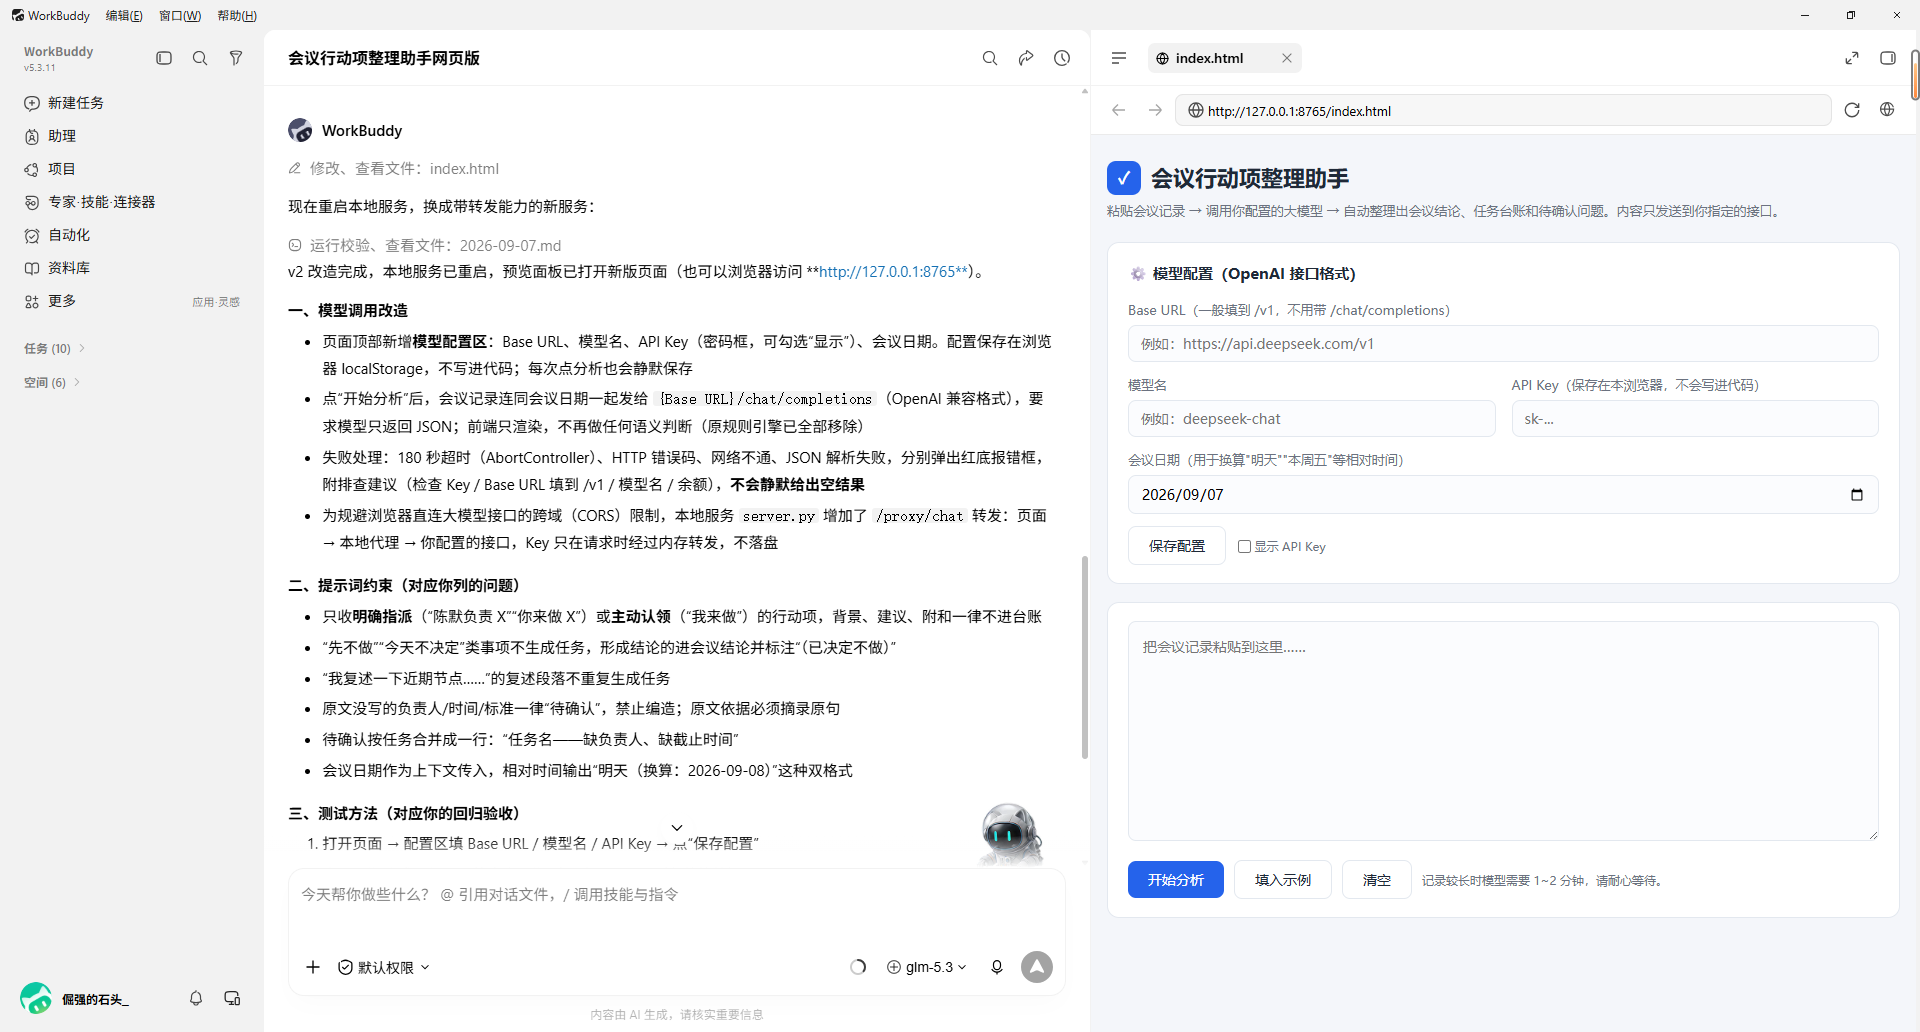
Task: Click the 保存配置 button
Action: (1177, 546)
